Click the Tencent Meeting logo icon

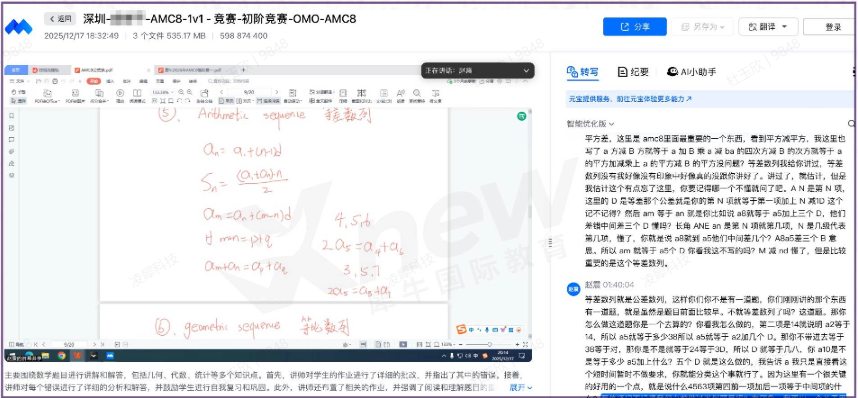coord(19,26)
